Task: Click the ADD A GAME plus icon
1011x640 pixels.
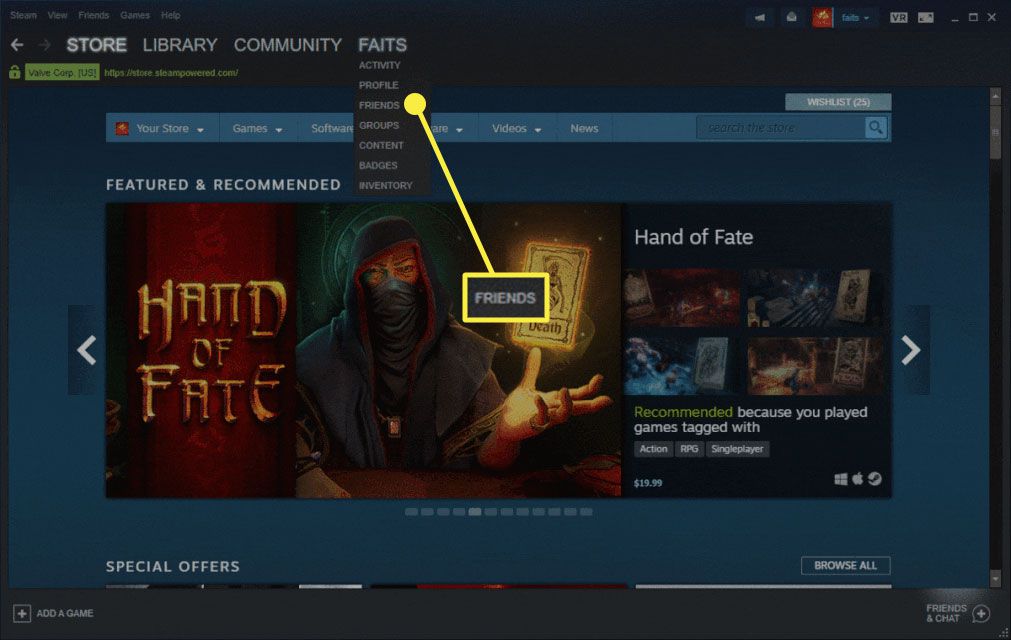Action: [x=21, y=613]
